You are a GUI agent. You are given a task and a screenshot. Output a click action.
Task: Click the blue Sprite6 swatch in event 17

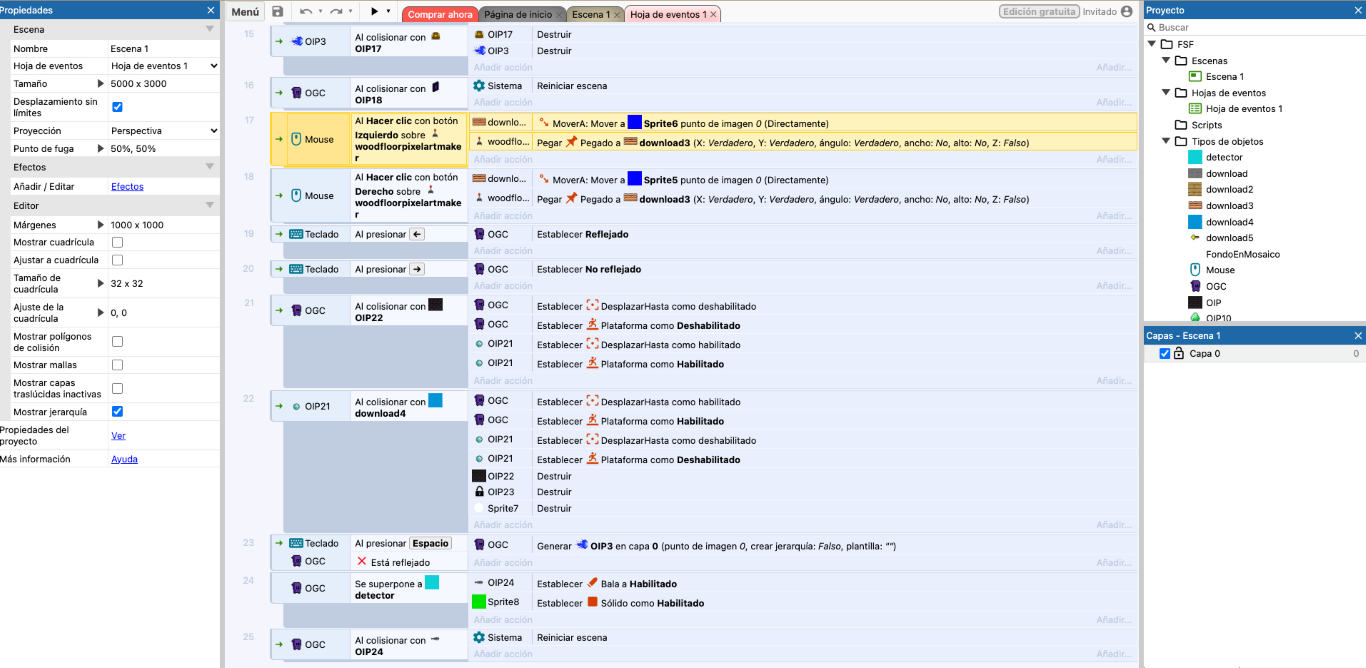pyautogui.click(x=634, y=123)
